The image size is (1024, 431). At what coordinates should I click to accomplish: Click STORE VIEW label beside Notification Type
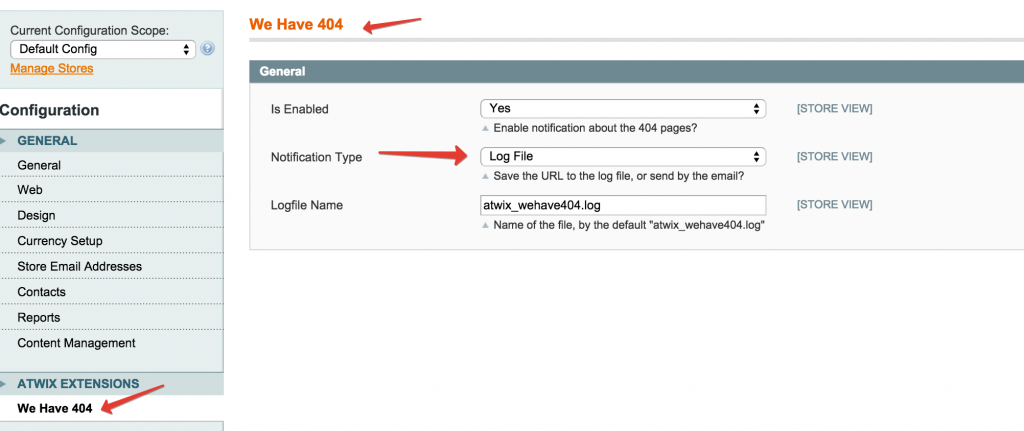point(834,157)
